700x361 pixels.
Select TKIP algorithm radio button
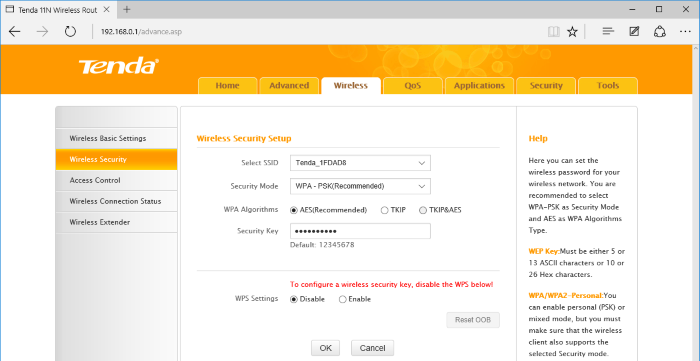[384, 210]
